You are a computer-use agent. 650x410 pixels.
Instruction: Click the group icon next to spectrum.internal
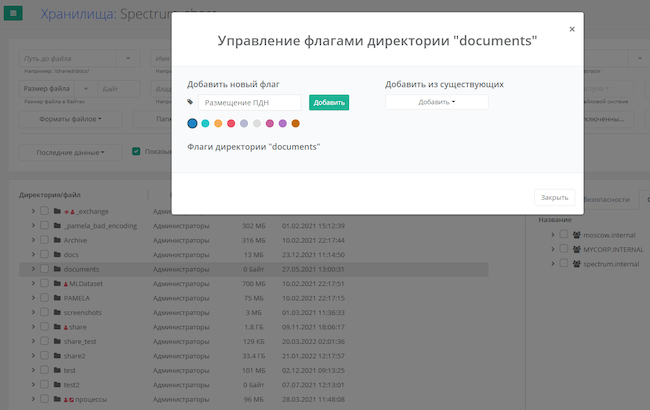[x=576, y=264]
